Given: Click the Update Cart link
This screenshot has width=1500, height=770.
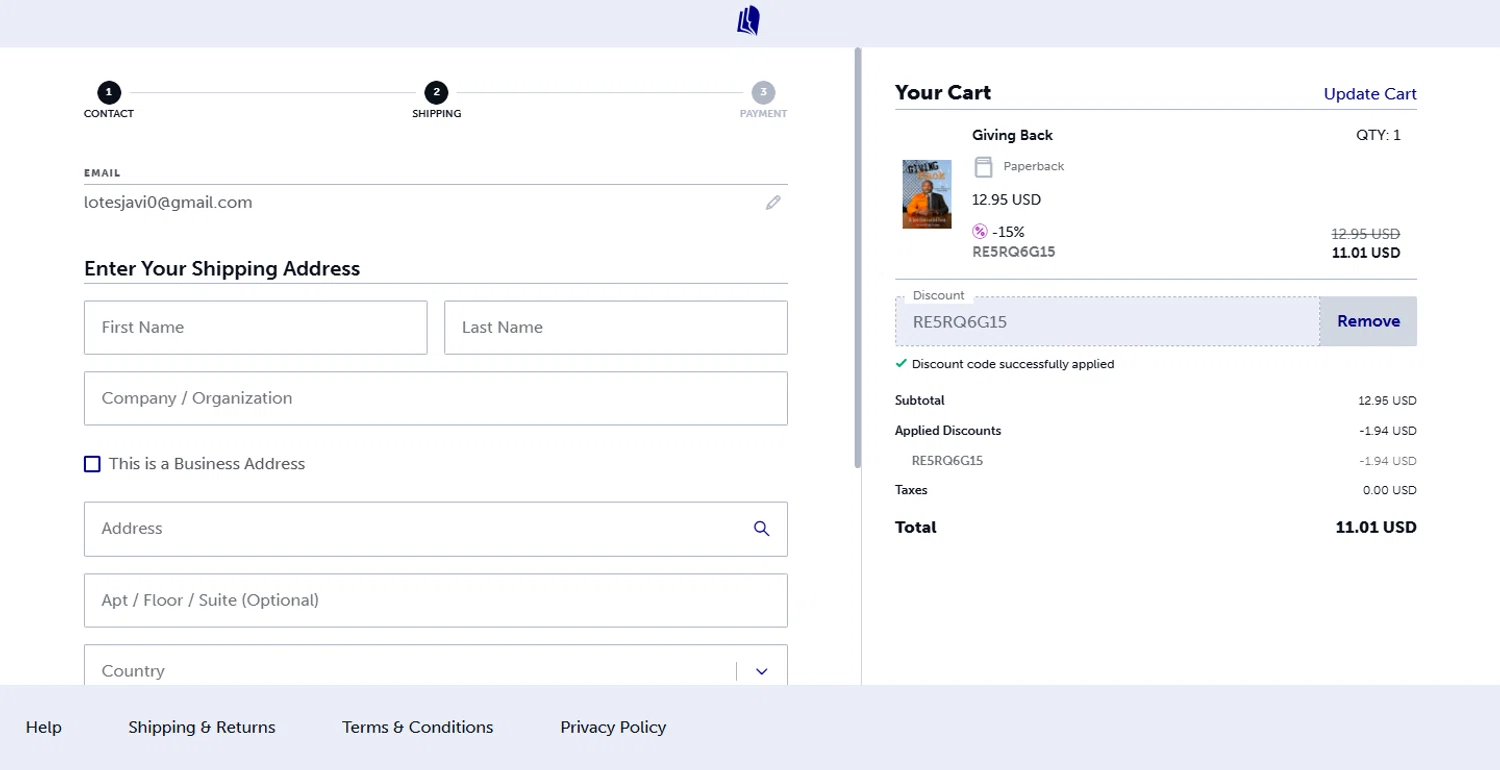Looking at the screenshot, I should [x=1370, y=94].
